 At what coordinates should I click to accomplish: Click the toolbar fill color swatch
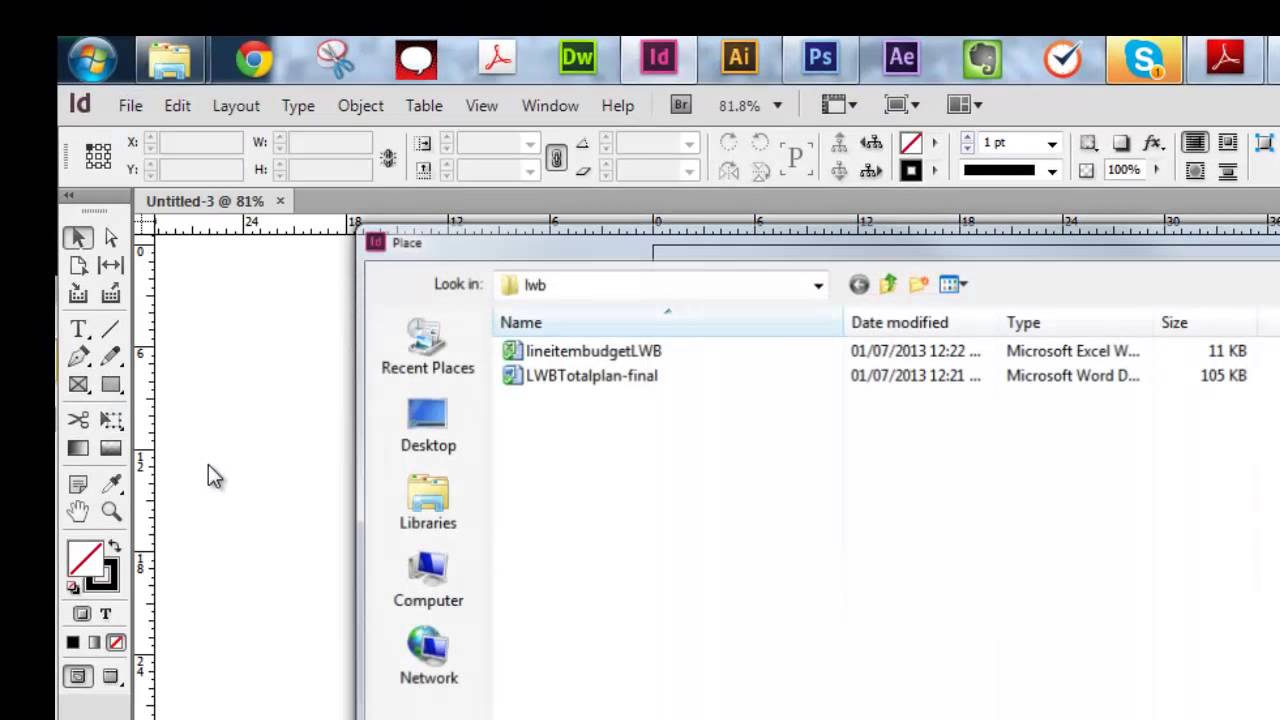[85, 559]
